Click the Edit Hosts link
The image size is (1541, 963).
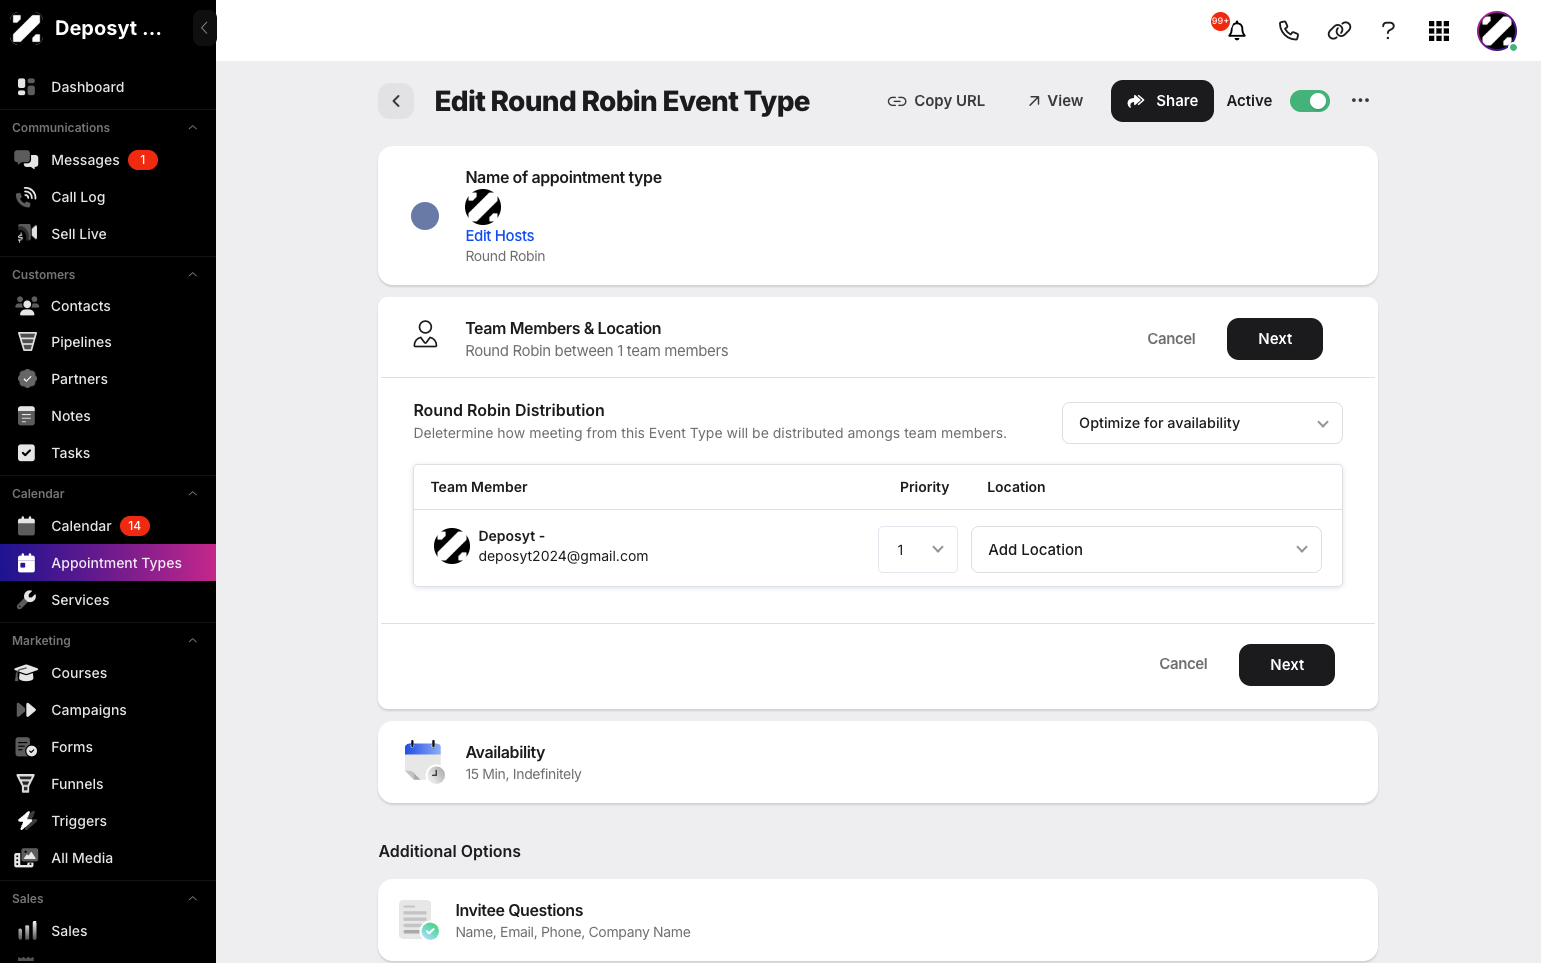coord(500,236)
